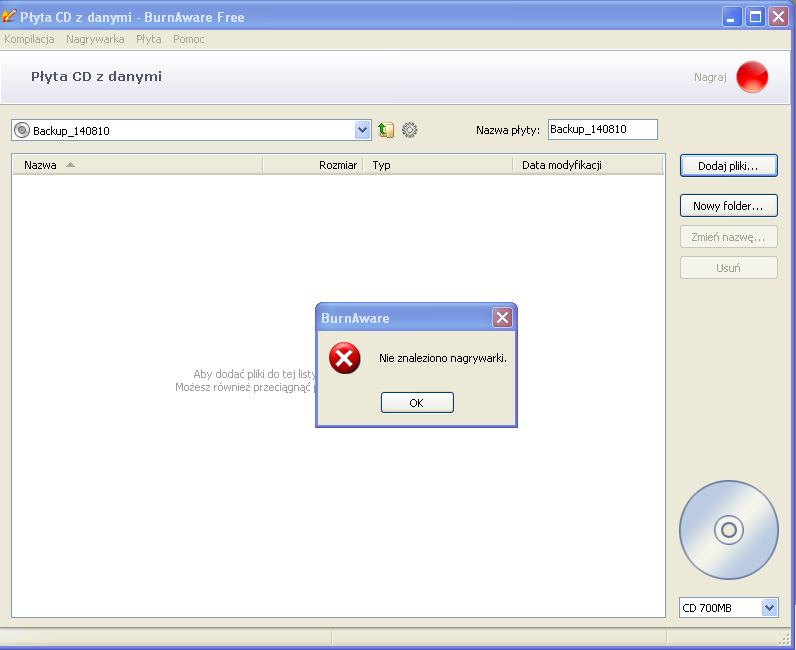The width and height of the screenshot is (796, 650).
Task: Click the Usuń button
Action: (728, 268)
